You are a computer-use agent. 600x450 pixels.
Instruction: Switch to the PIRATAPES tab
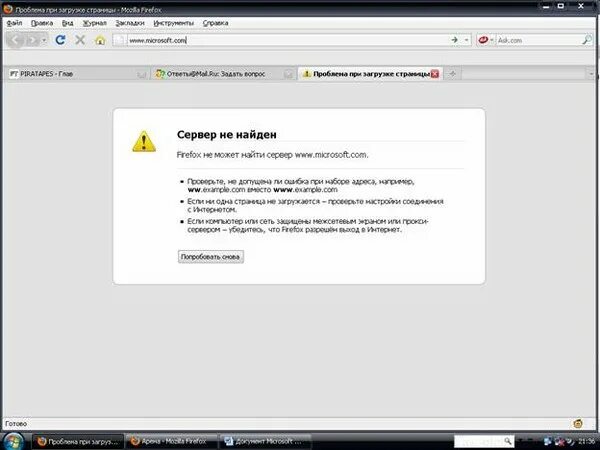click(78, 74)
